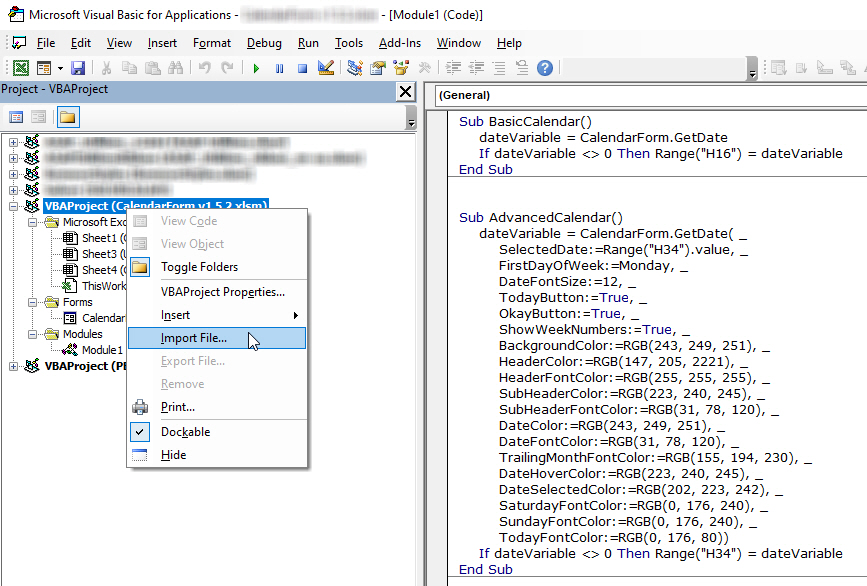The width and height of the screenshot is (867, 586).
Task: Open the Object Browser toolbar icon
Action: [401, 68]
